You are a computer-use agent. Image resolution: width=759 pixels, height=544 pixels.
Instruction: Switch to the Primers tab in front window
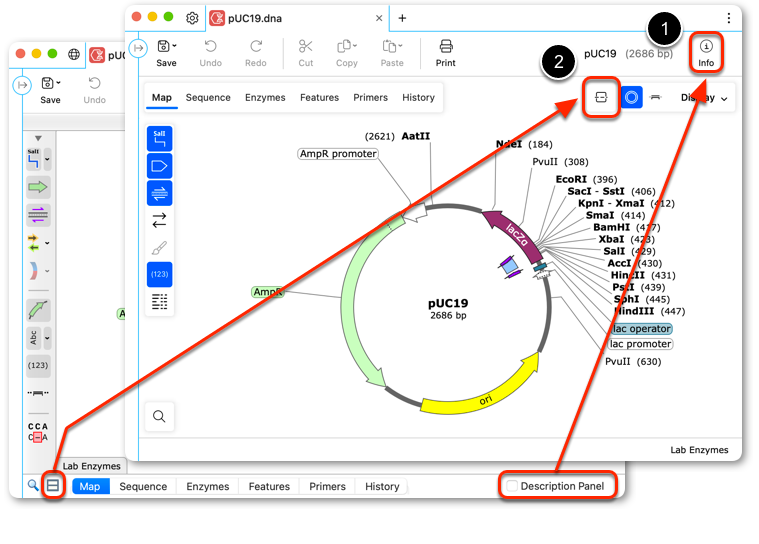[x=370, y=97]
